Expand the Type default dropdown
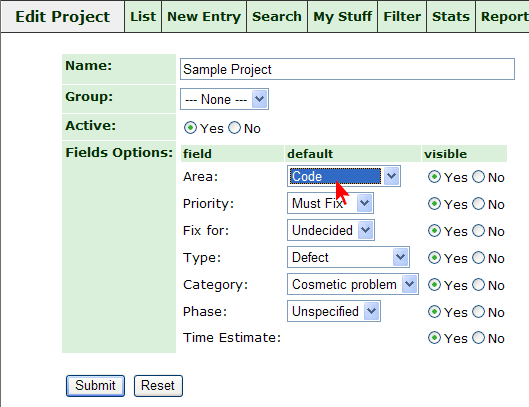This screenshot has width=529, height=407. pos(348,257)
